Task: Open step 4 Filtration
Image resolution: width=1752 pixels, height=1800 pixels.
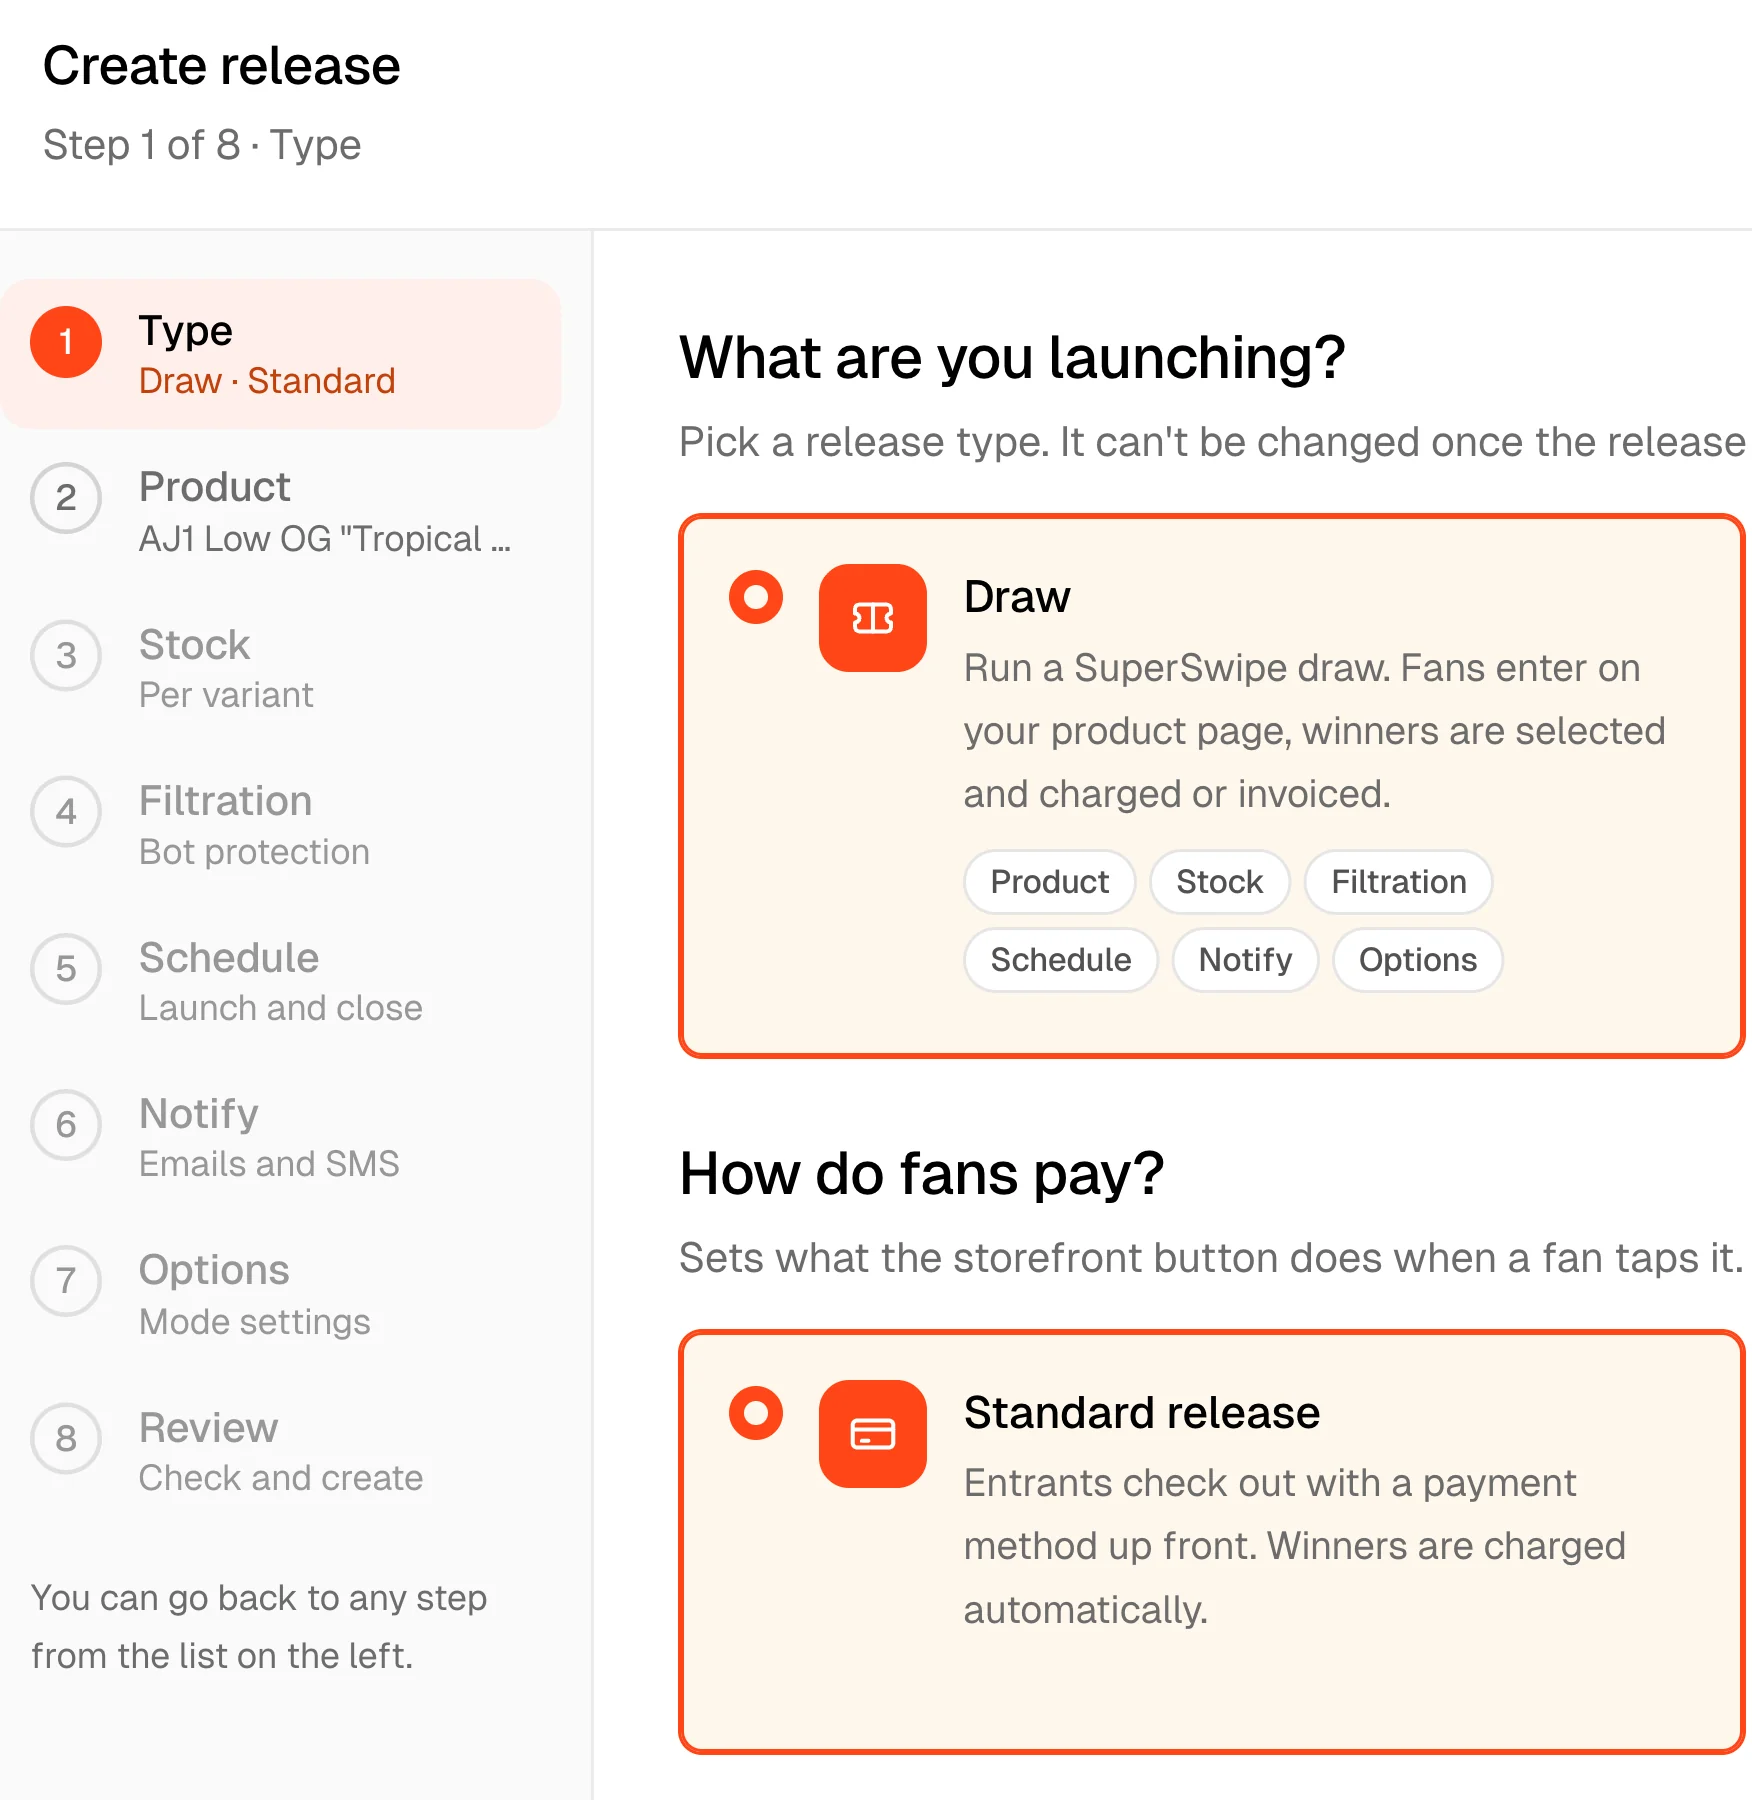Action: 281,825
